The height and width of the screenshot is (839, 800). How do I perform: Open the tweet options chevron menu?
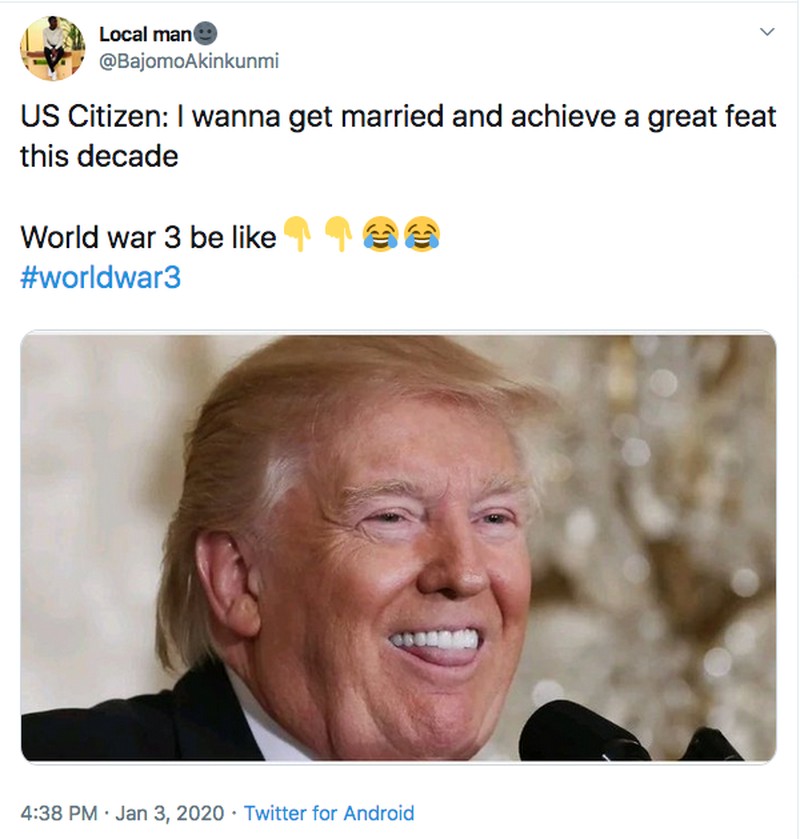767,33
